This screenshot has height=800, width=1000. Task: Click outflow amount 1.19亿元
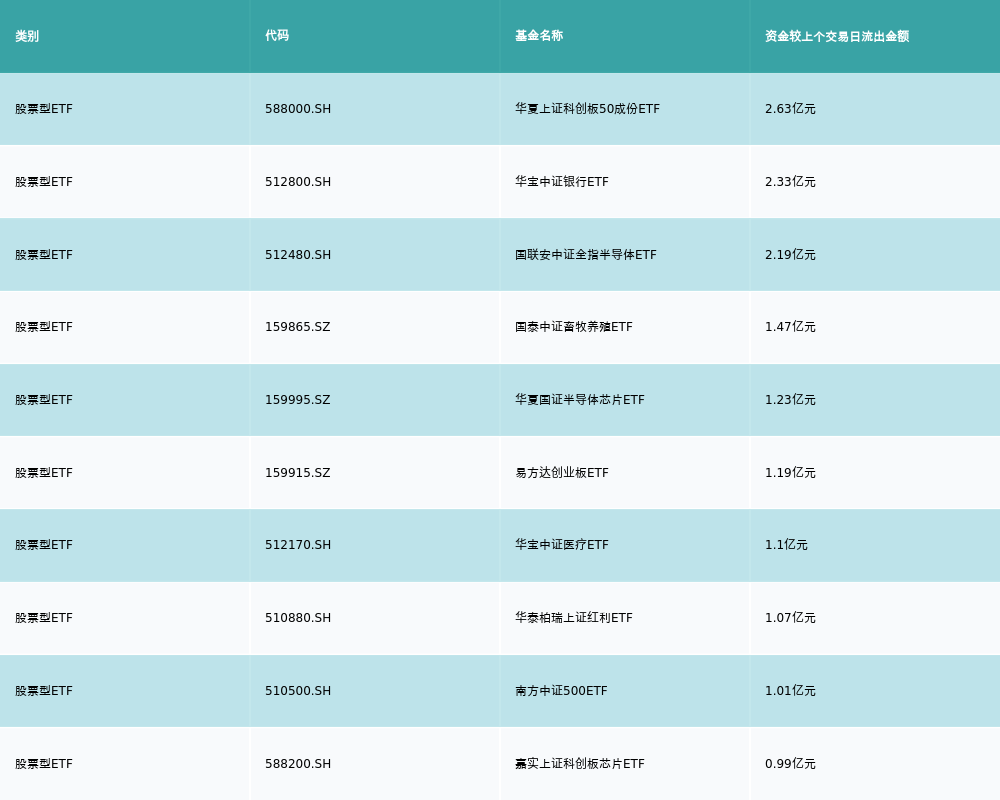790,473
